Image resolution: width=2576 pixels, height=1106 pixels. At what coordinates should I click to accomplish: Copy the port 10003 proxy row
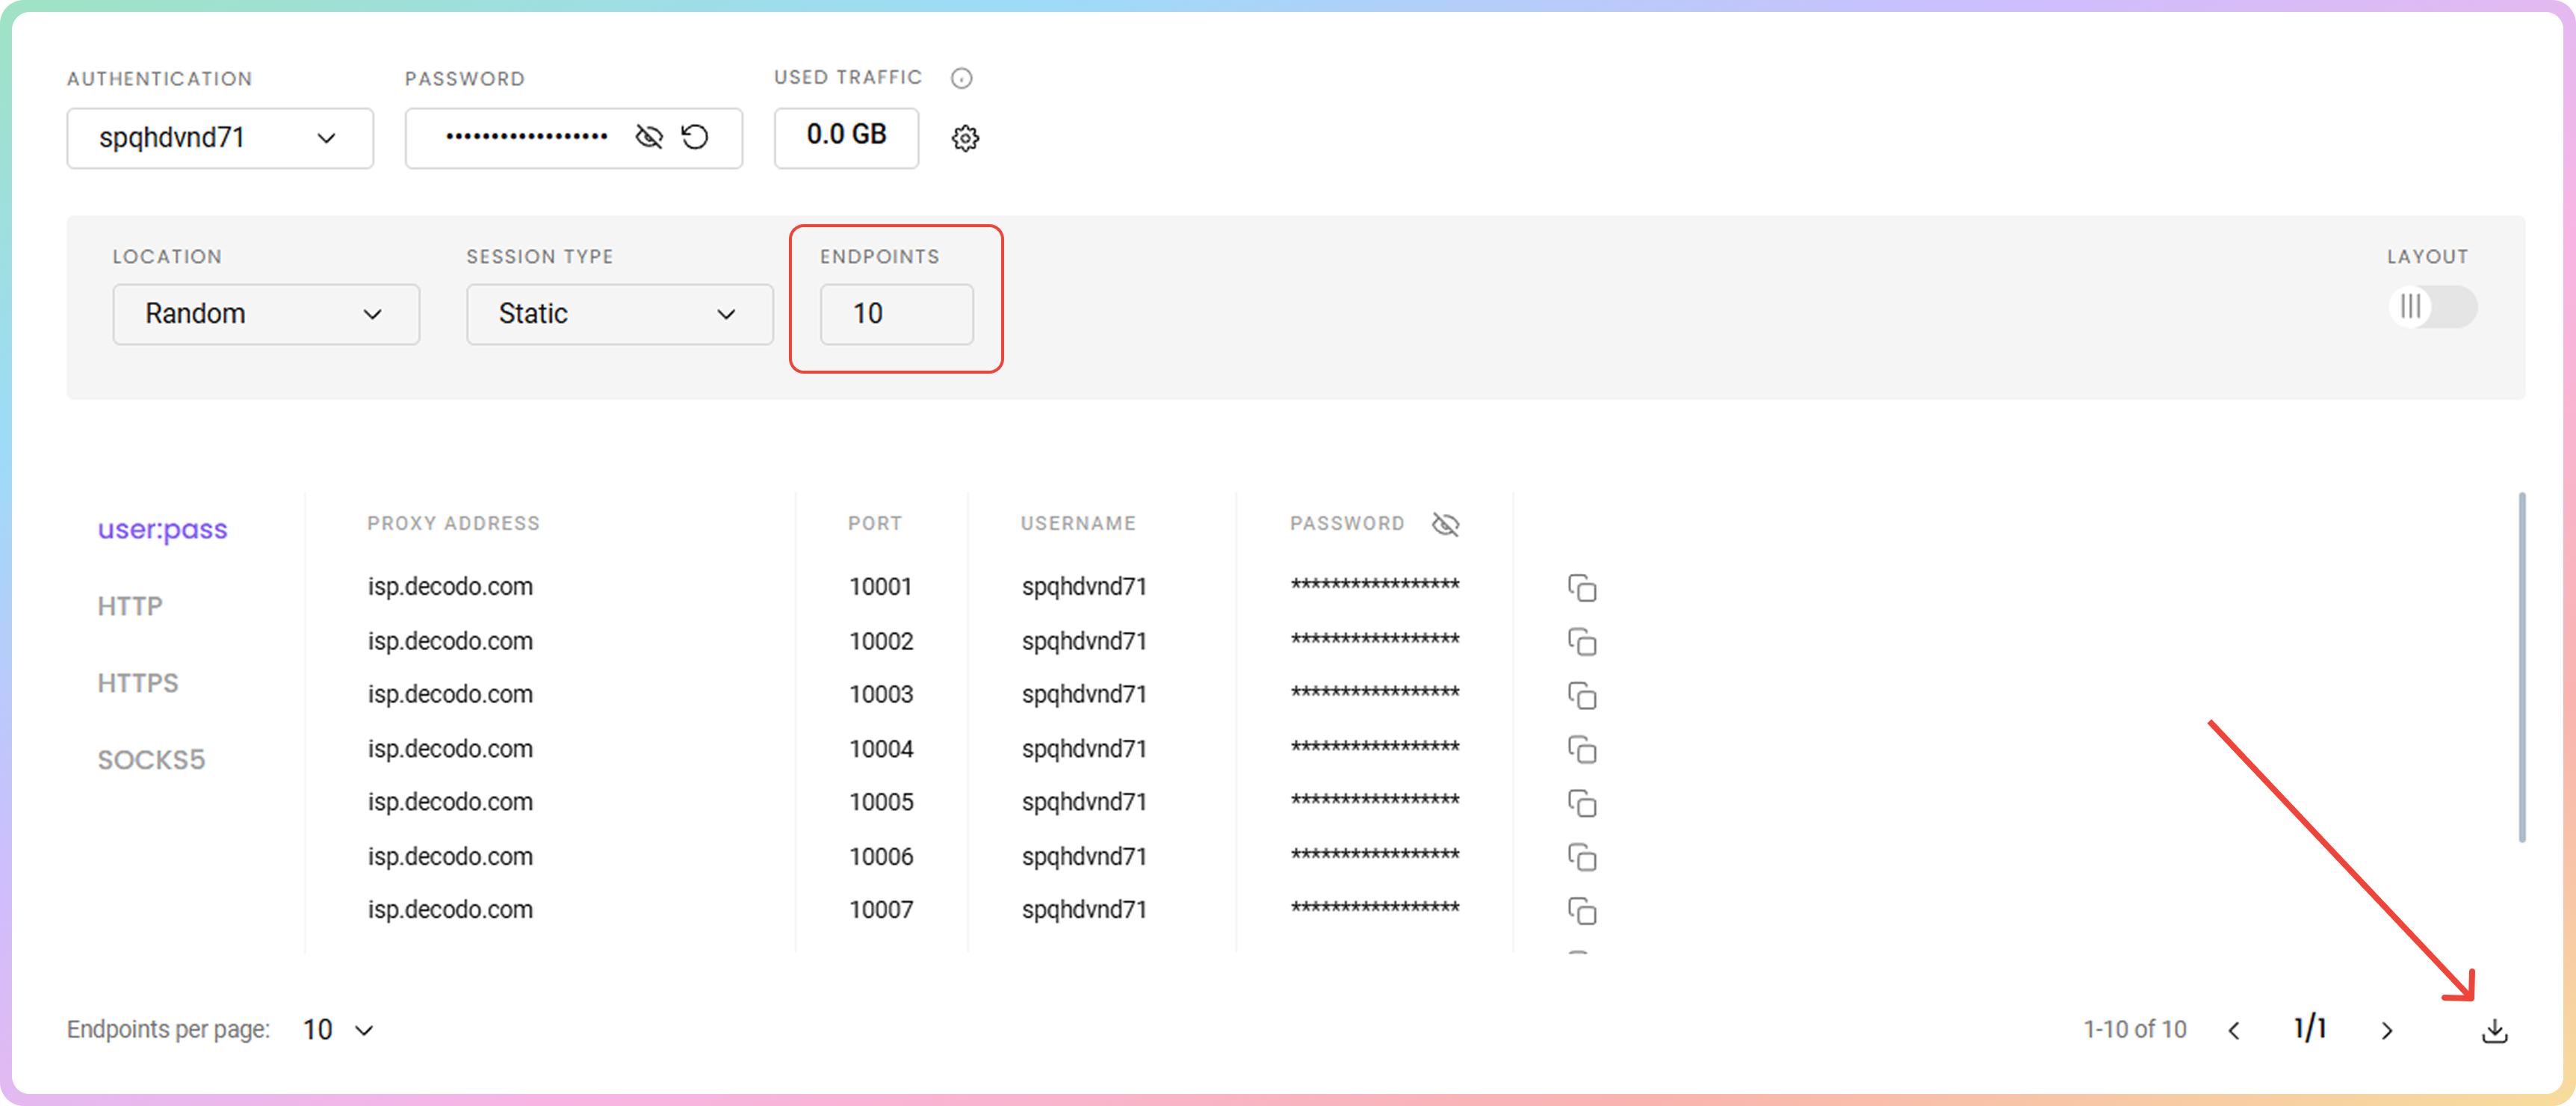click(1581, 696)
